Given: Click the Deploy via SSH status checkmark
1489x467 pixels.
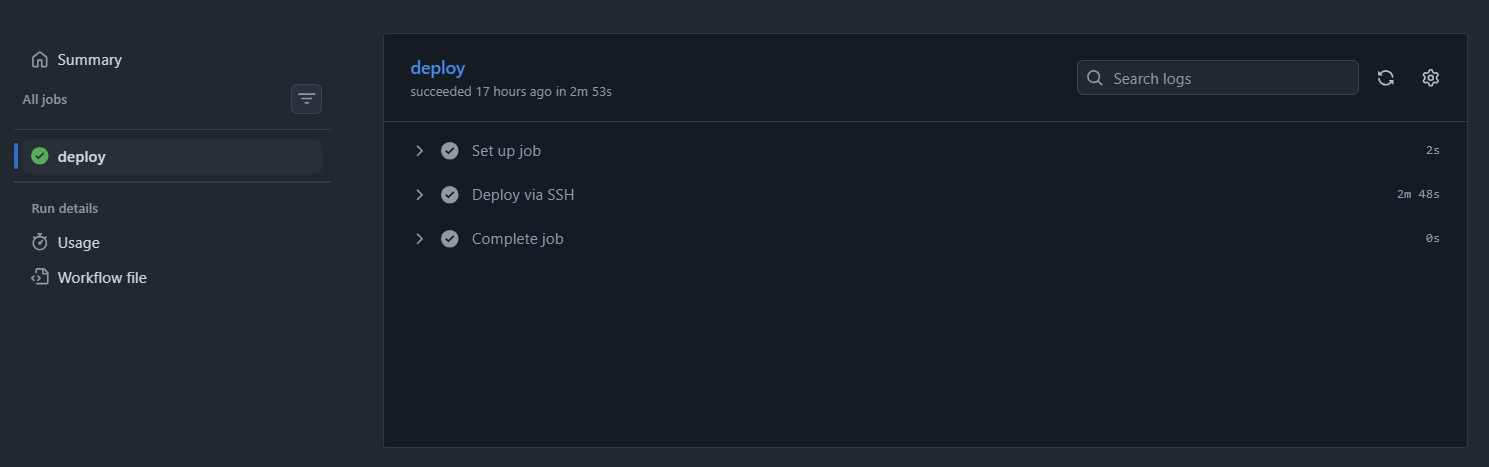Looking at the screenshot, I should (450, 195).
